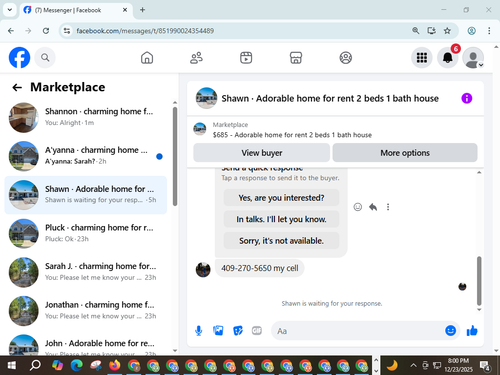This screenshot has height=375, width=500.
Task: Send 'Sorry, it's not available.' response
Action: pos(281,241)
